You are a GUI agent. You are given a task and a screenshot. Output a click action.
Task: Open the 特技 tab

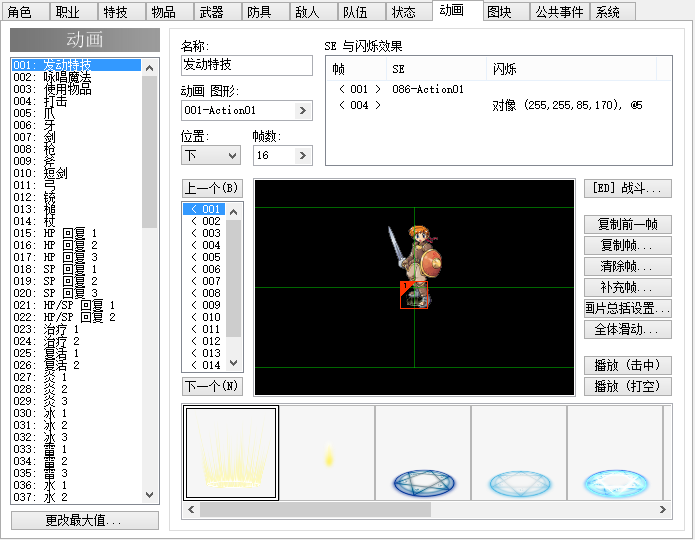[x=121, y=12]
